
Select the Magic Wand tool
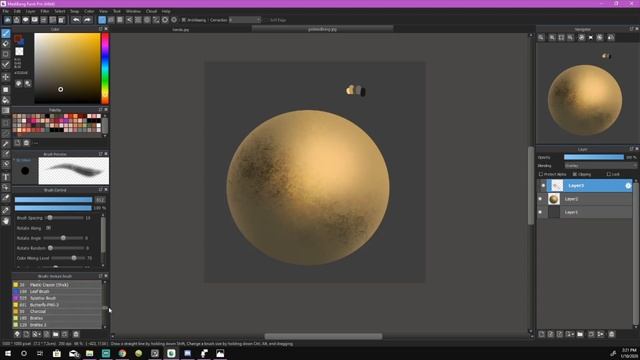click(x=6, y=144)
